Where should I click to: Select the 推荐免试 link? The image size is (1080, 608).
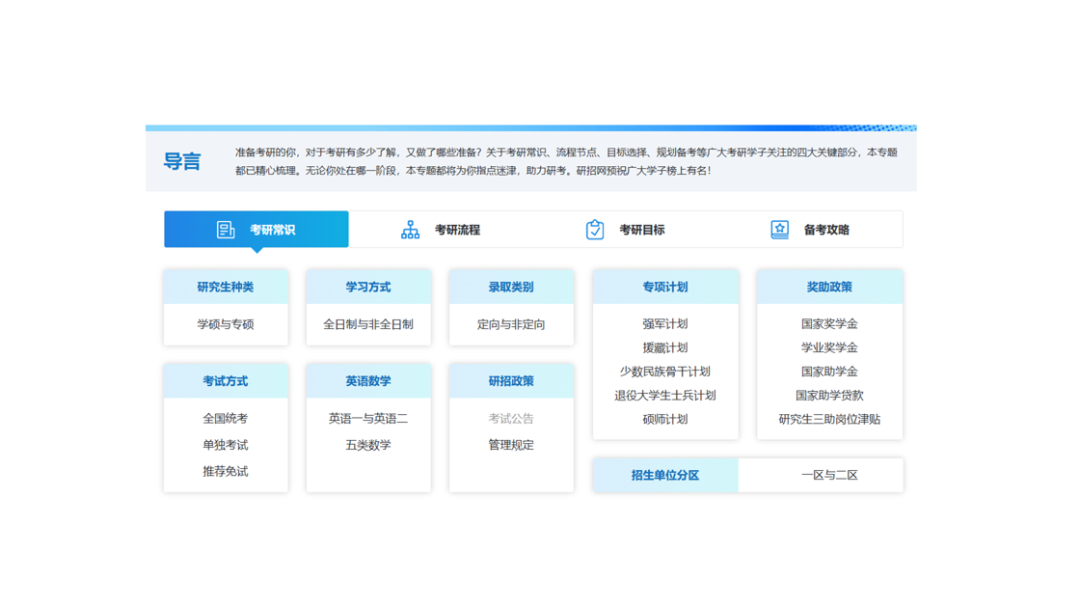pyautogui.click(x=225, y=472)
